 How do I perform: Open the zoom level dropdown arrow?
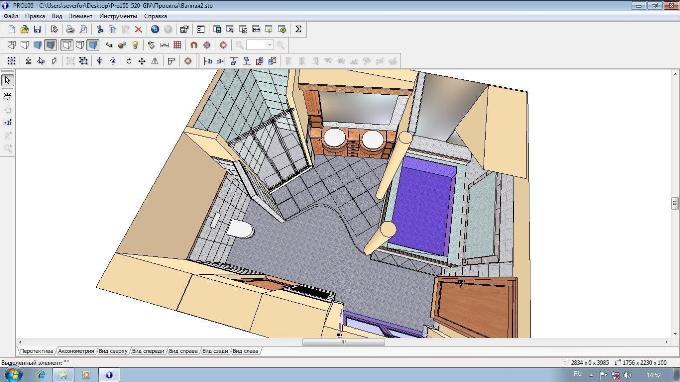pos(270,45)
